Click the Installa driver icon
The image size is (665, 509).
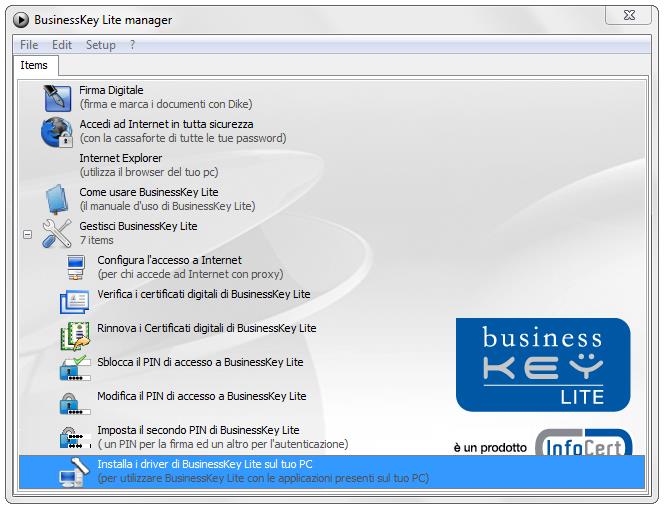click(x=75, y=471)
